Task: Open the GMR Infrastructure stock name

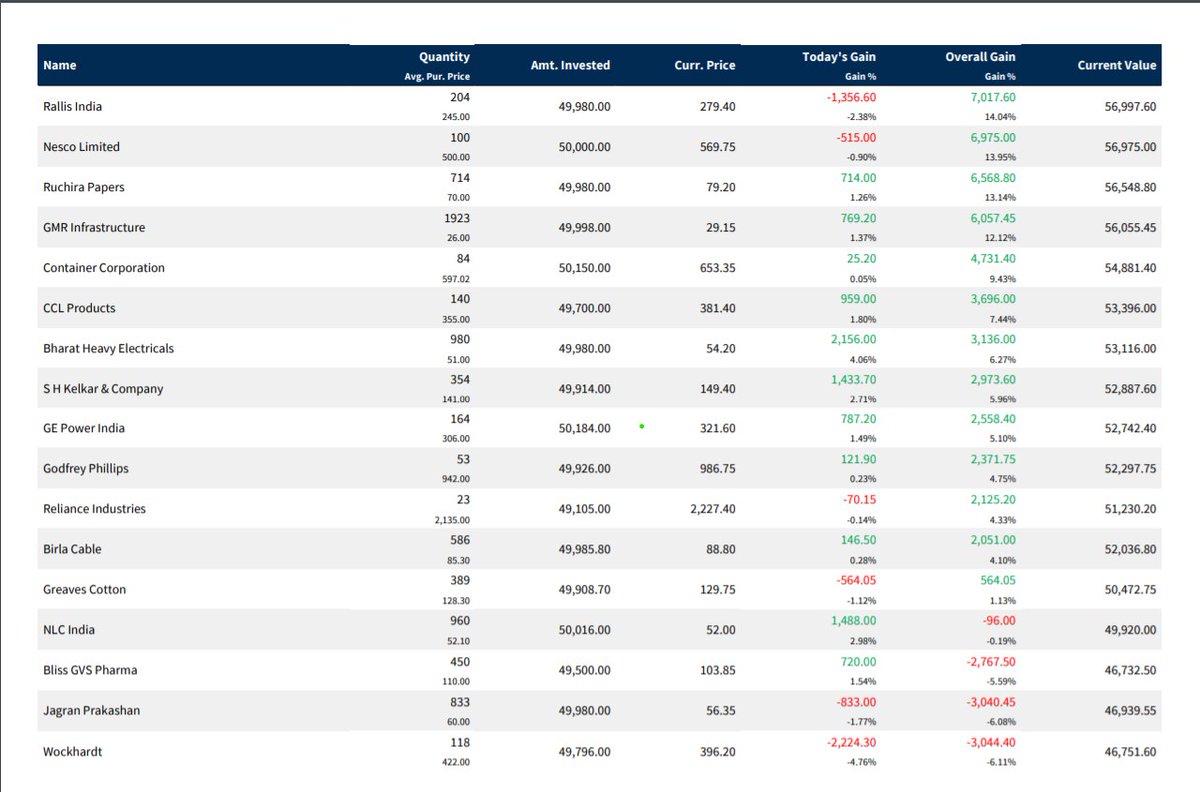Action: pos(94,227)
